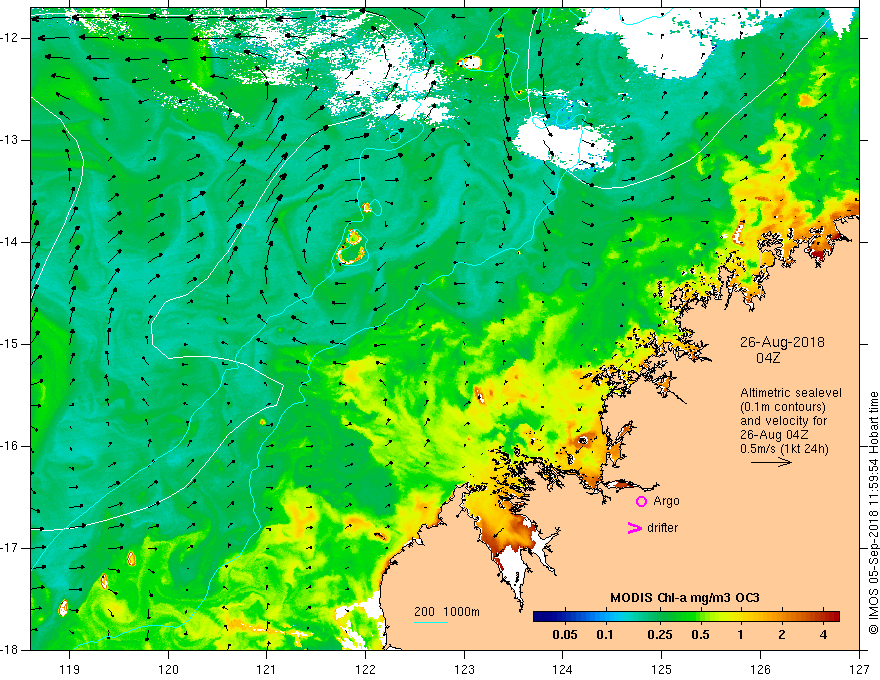Click the "and velocity for" caption line

[x=783, y=421]
